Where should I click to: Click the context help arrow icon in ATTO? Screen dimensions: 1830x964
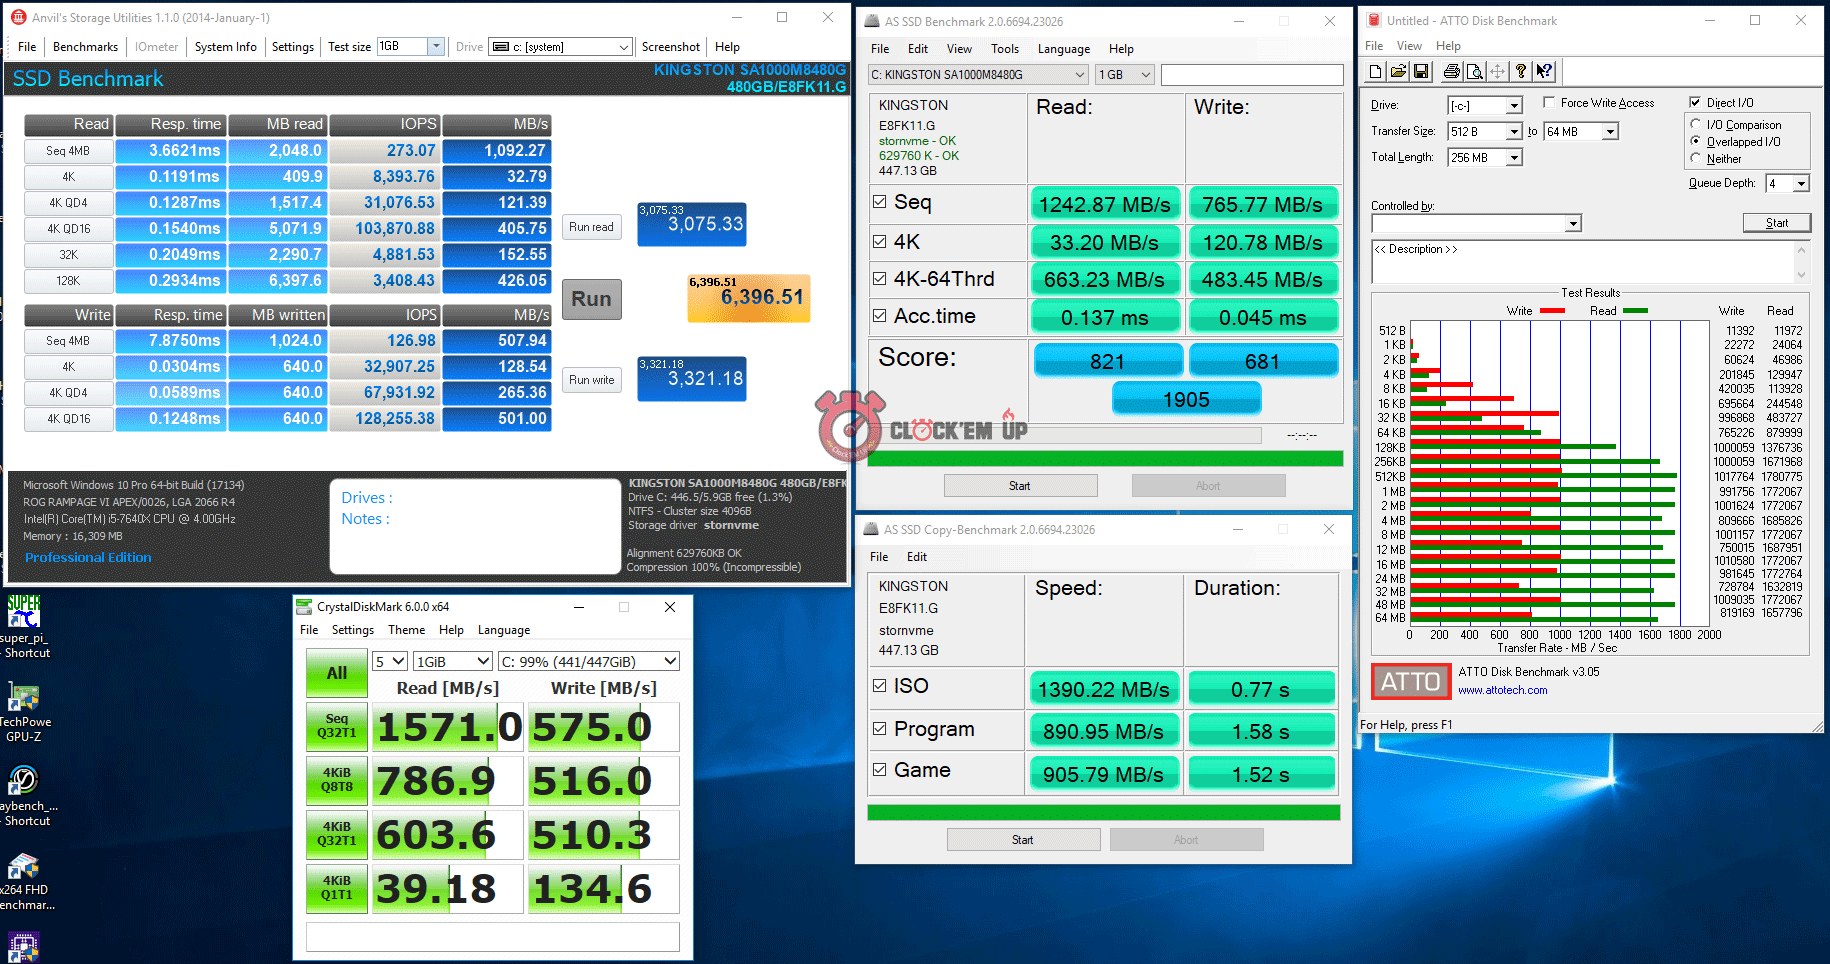point(1545,71)
